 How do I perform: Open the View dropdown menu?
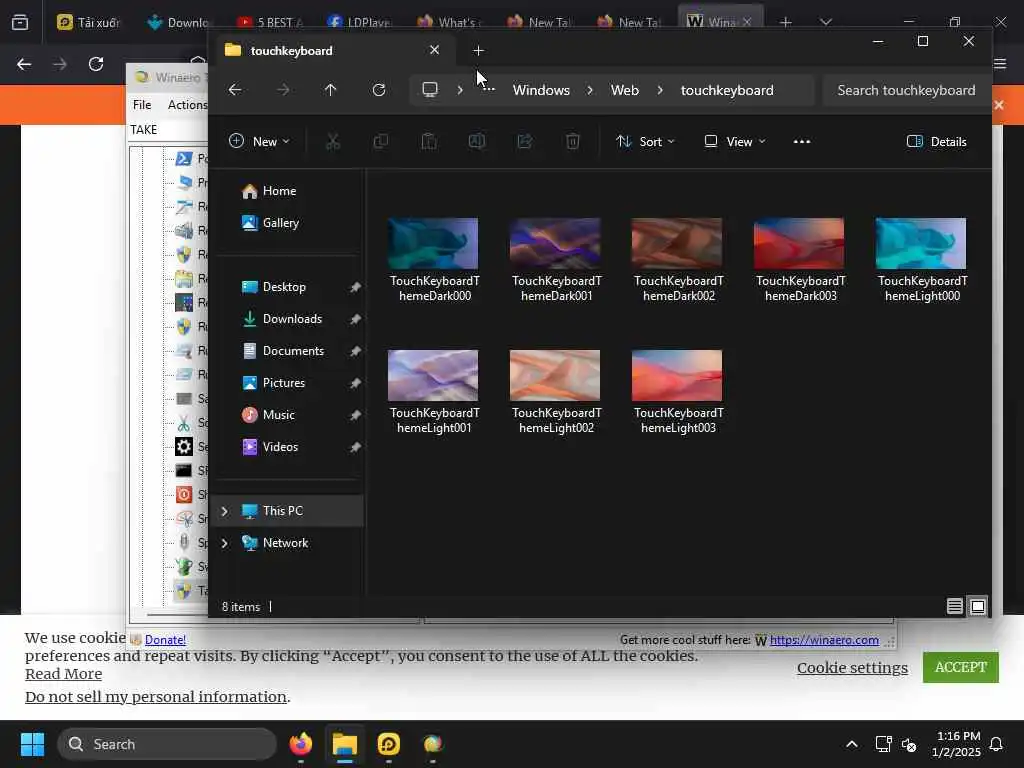point(735,141)
